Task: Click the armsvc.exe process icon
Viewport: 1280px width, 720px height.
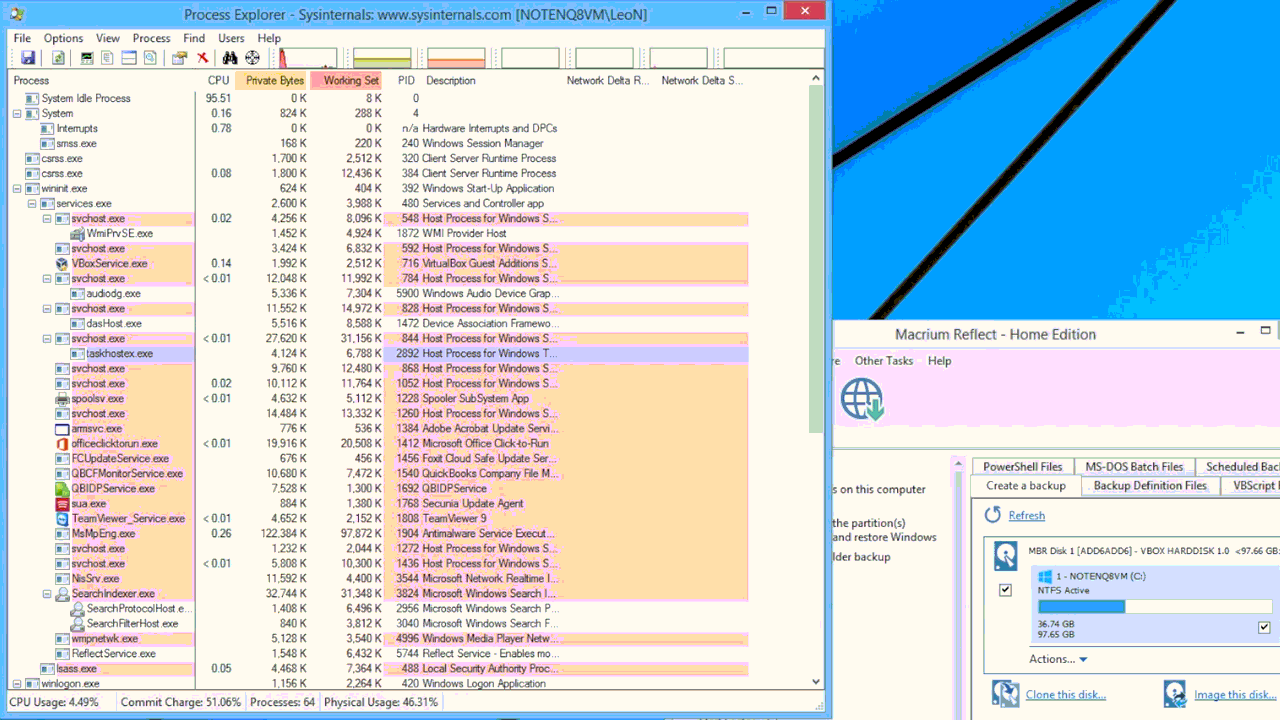Action: 62,429
